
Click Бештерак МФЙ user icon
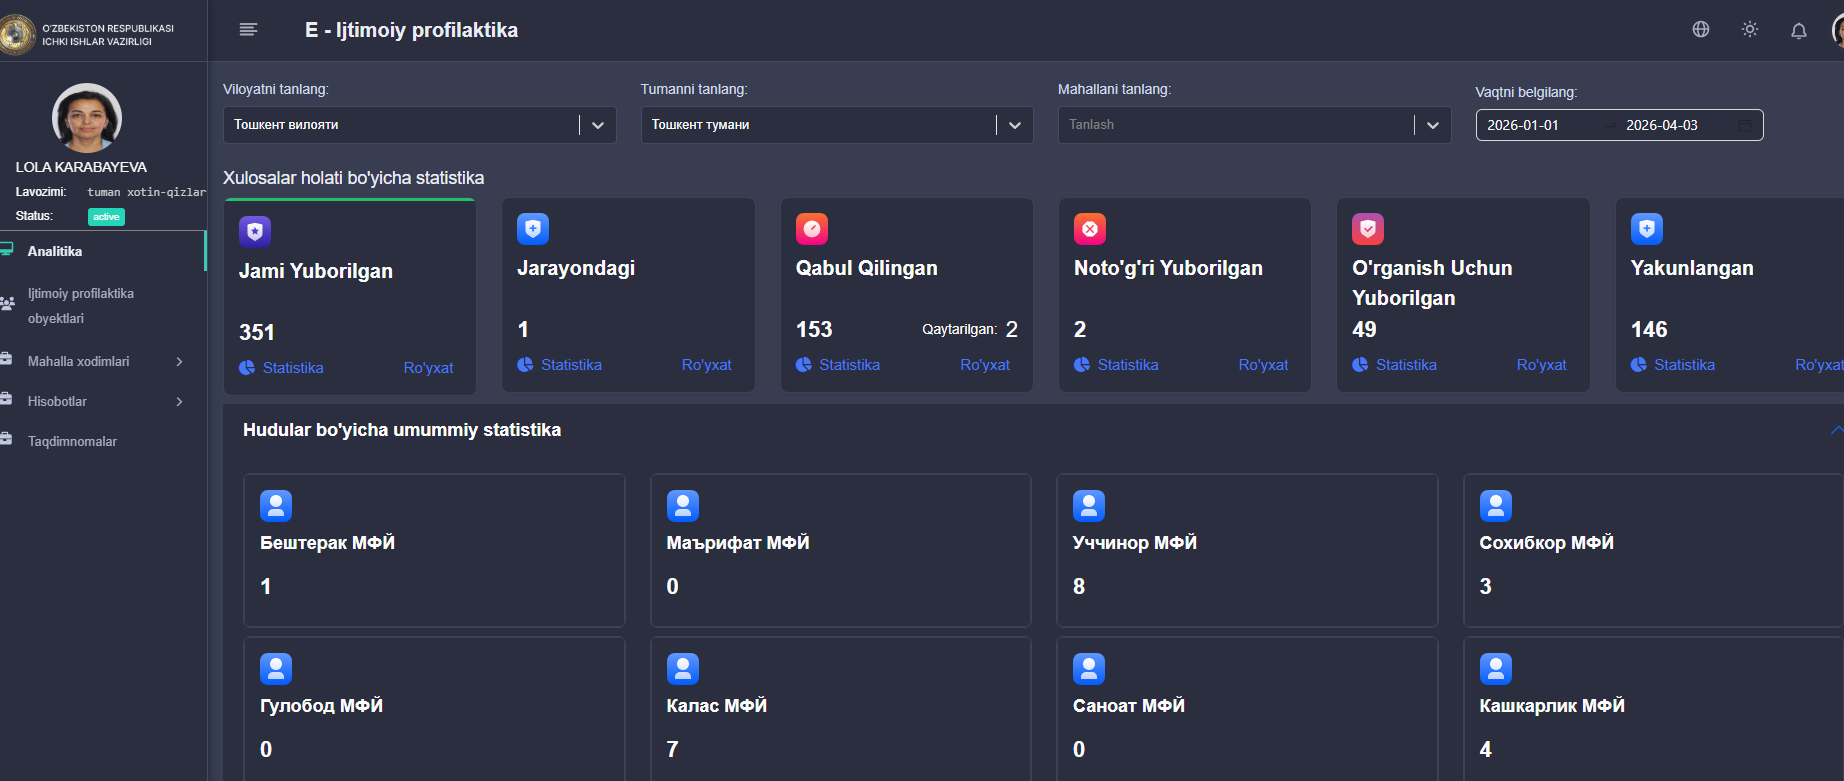[x=276, y=506]
